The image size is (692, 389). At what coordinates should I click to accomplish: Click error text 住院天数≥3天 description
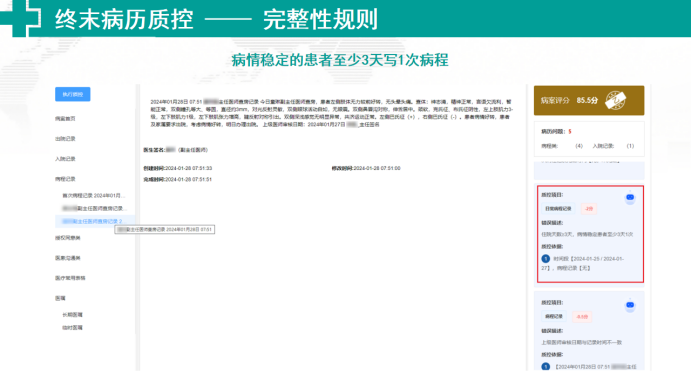tap(587, 234)
